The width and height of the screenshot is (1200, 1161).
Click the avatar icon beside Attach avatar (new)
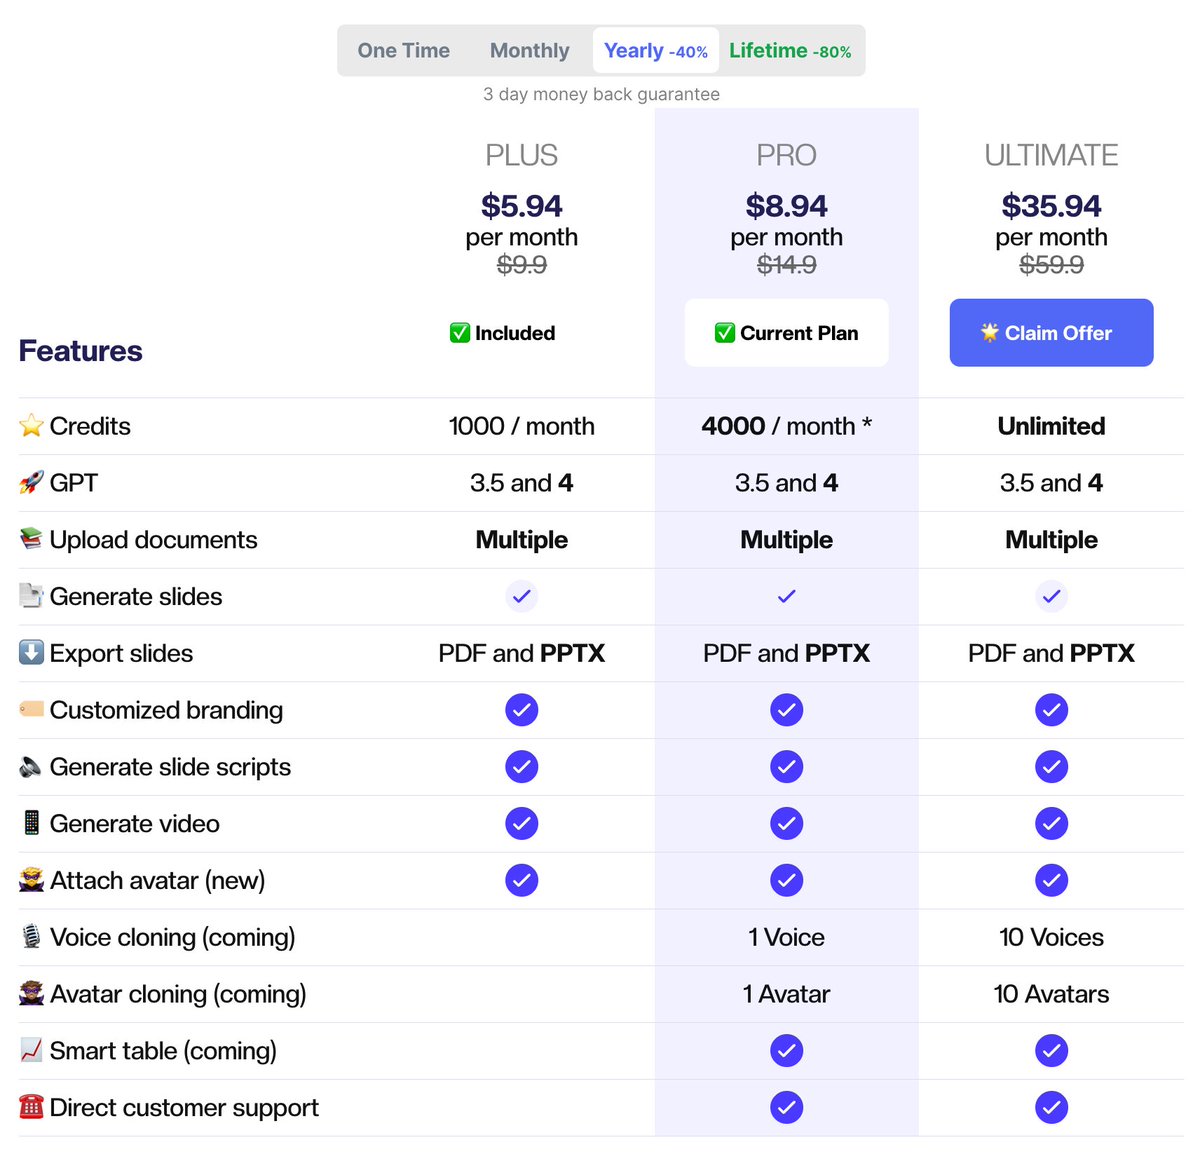click(x=31, y=880)
